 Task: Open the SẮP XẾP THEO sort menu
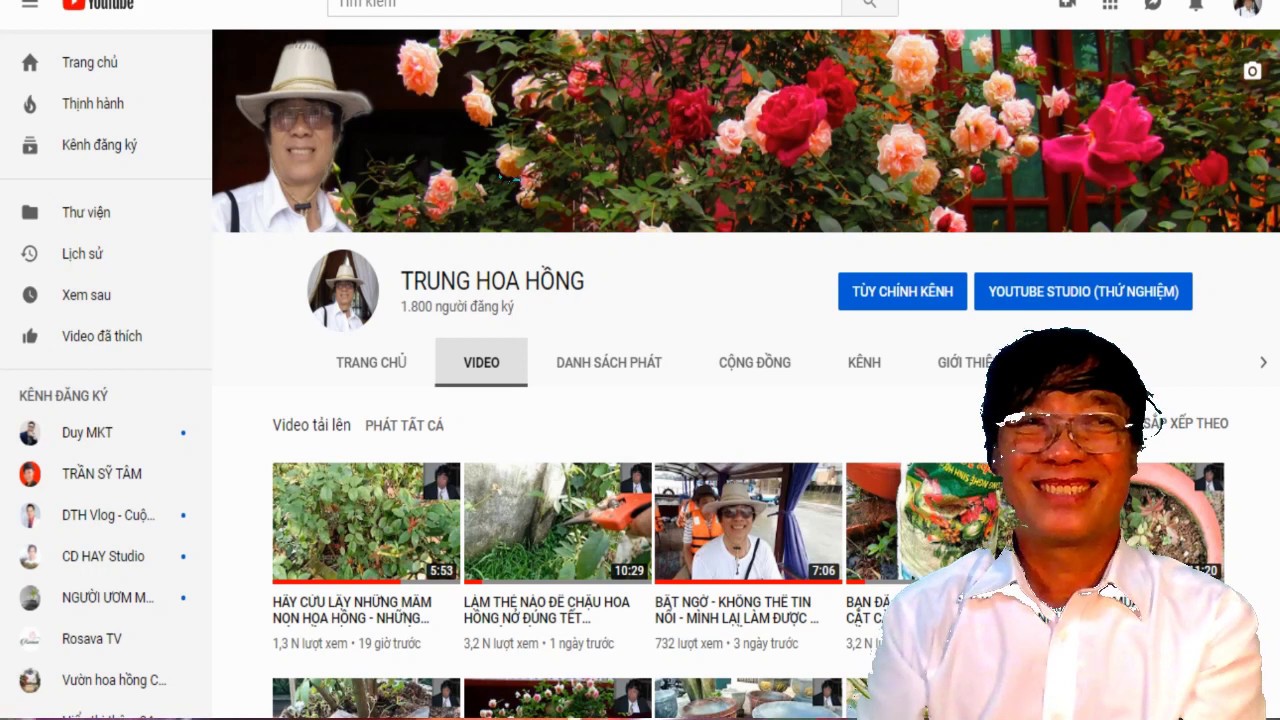[x=1186, y=423]
